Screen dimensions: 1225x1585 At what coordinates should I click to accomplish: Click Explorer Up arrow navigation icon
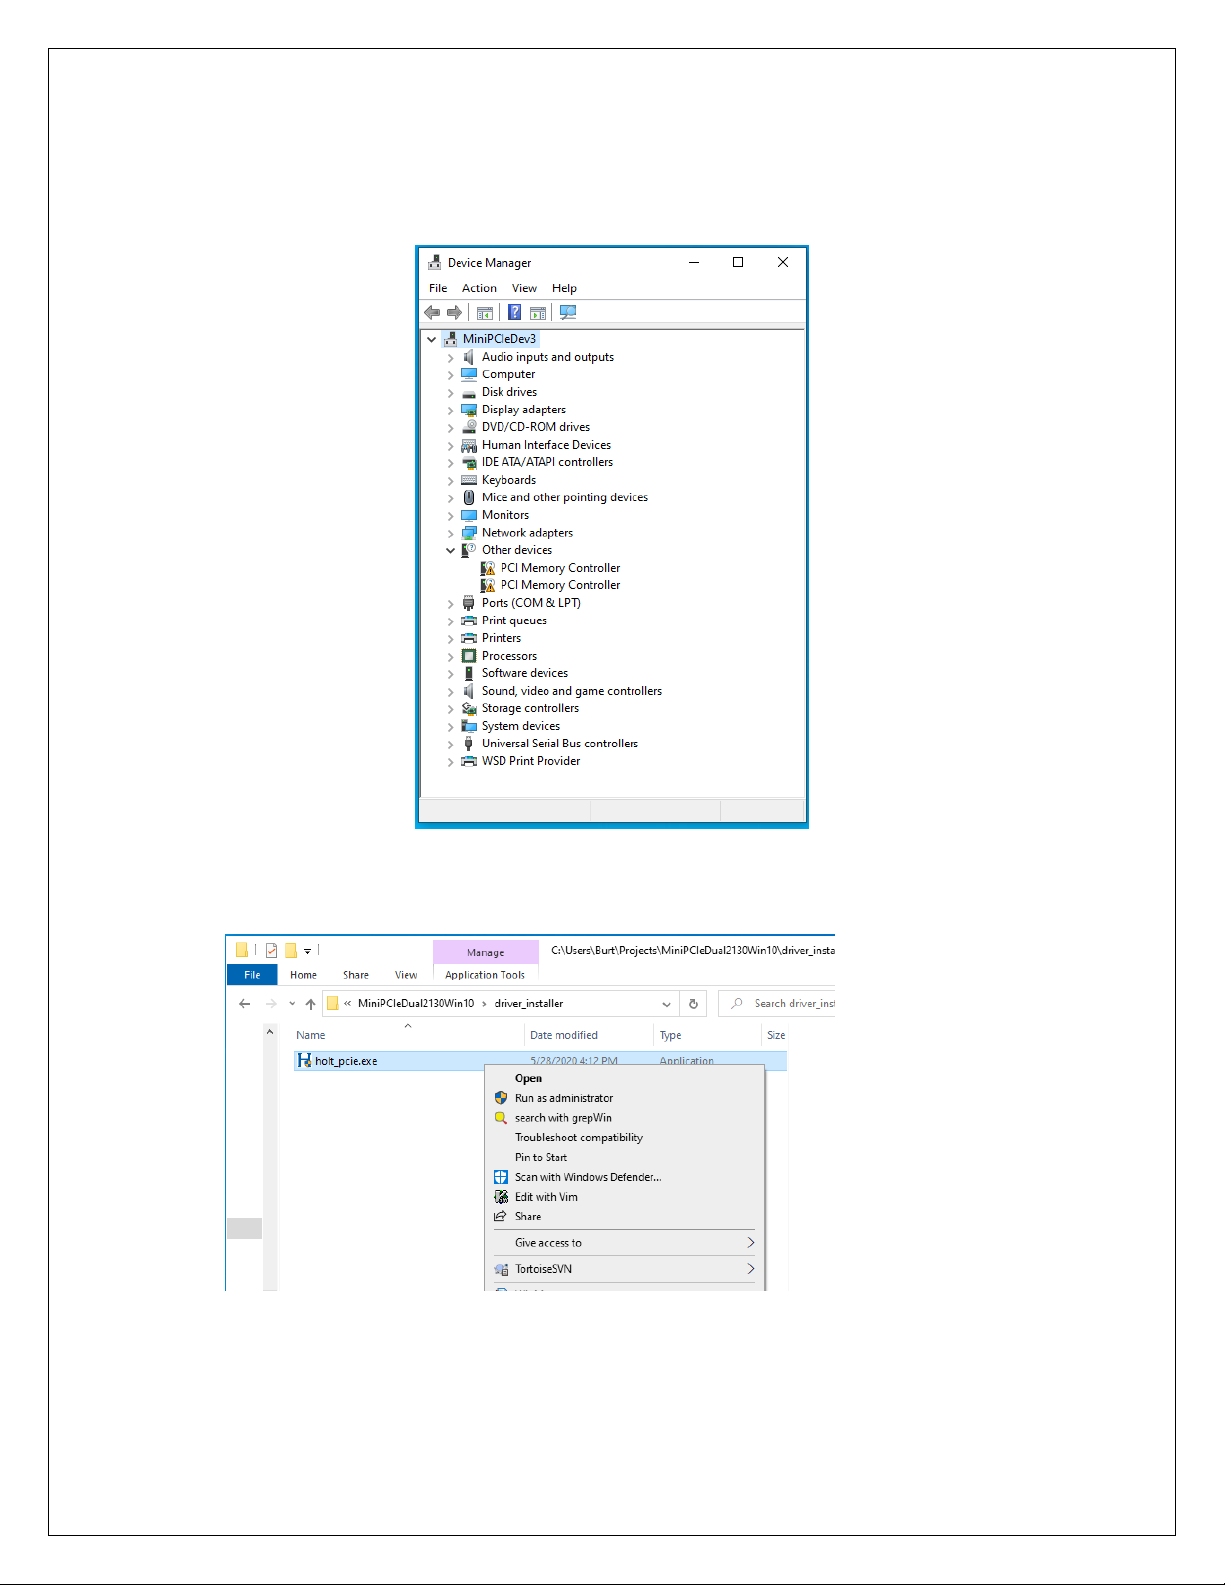pos(310,1003)
